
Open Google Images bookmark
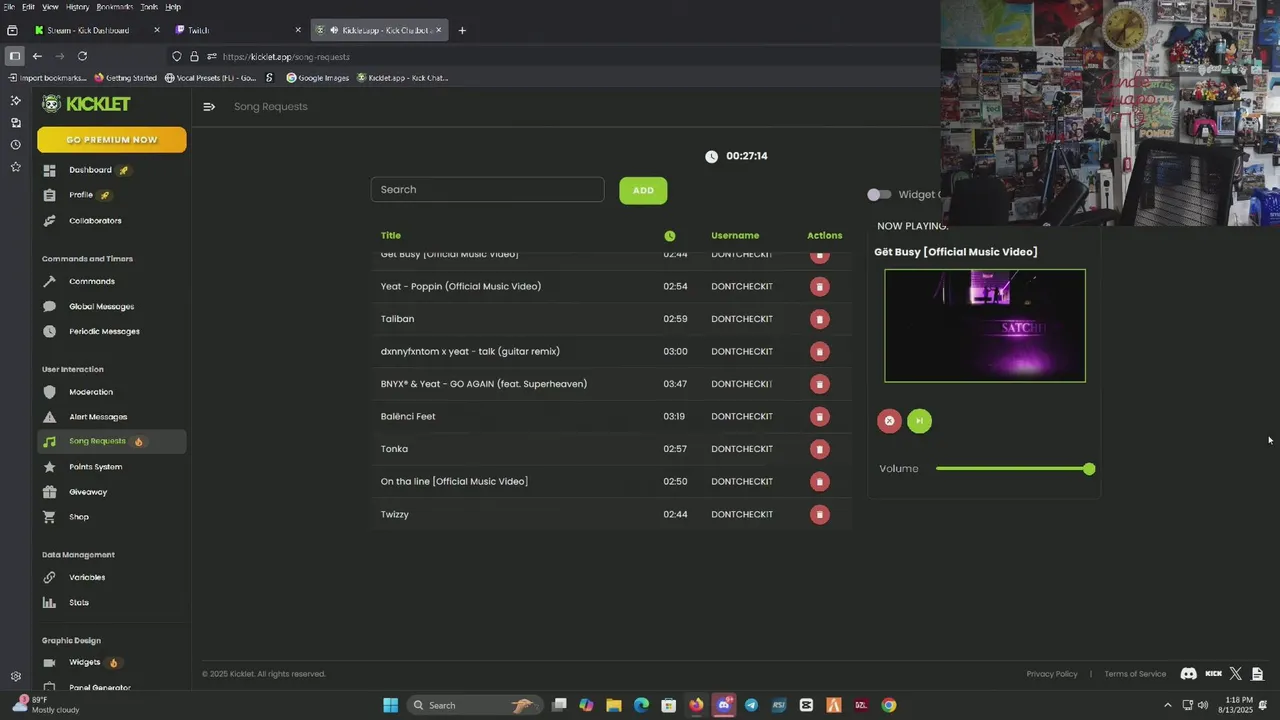pyautogui.click(x=318, y=78)
